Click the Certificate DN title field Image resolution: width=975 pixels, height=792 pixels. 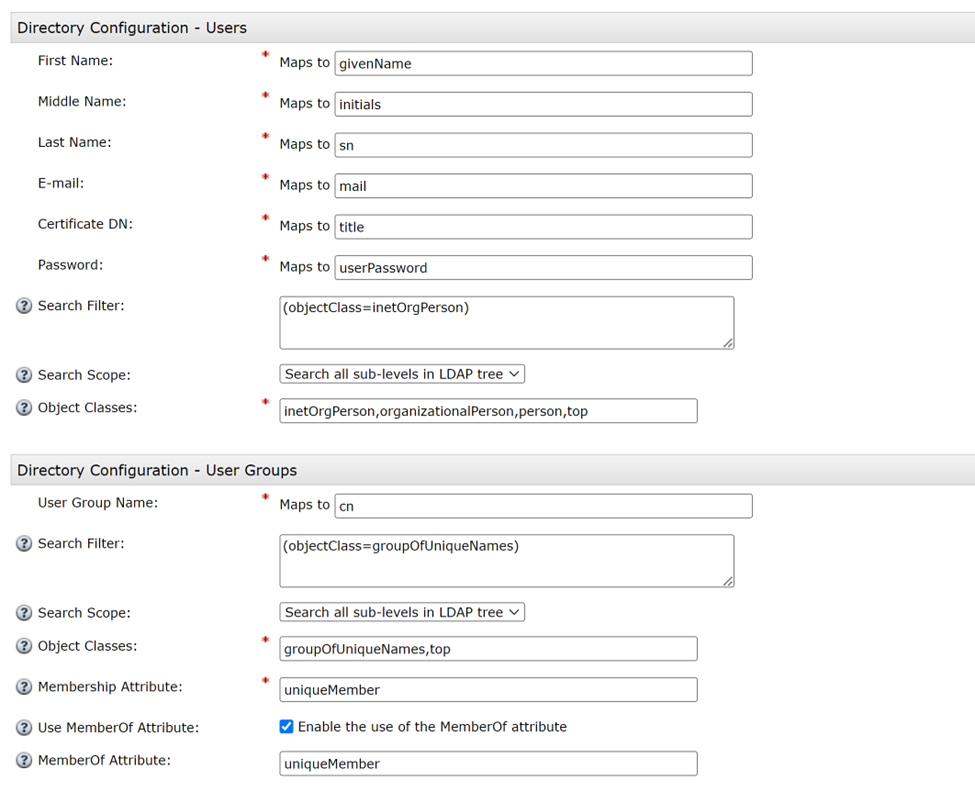click(543, 227)
